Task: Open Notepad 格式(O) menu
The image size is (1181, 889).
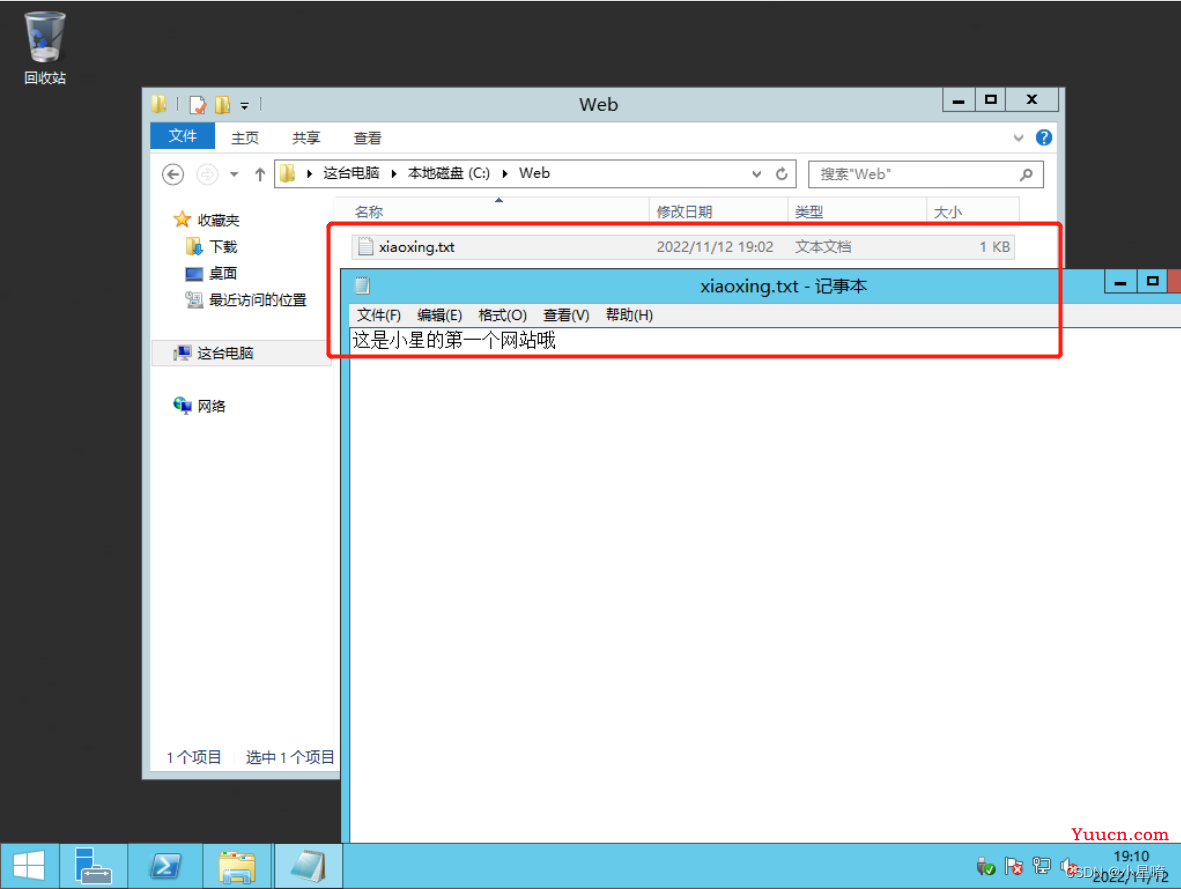Action: click(x=502, y=315)
